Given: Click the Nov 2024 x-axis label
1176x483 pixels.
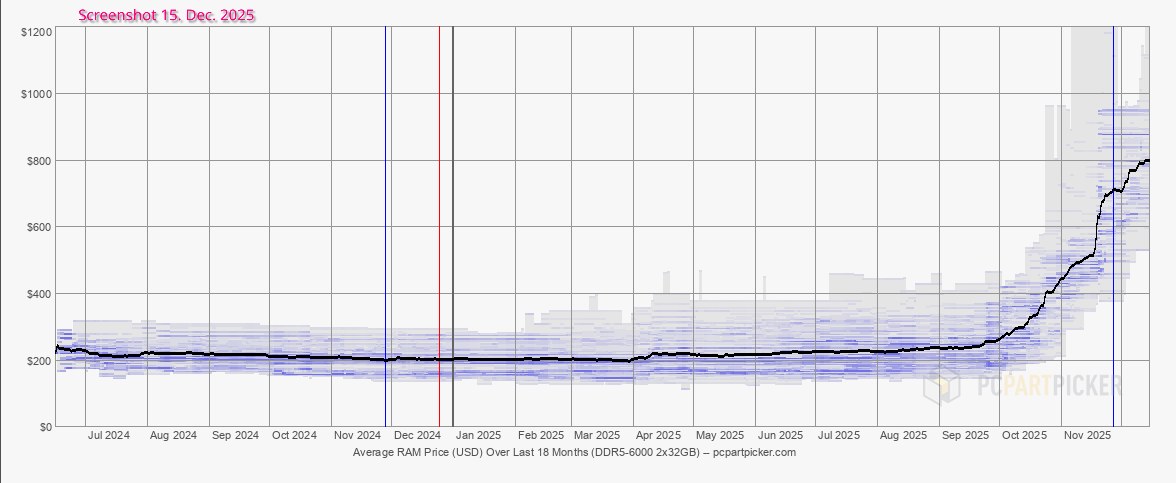Looking at the screenshot, I should (358, 435).
